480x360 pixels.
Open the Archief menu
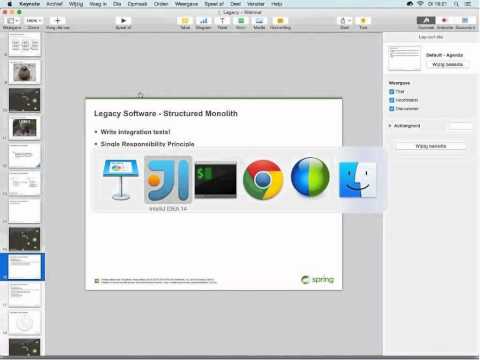point(54,4)
